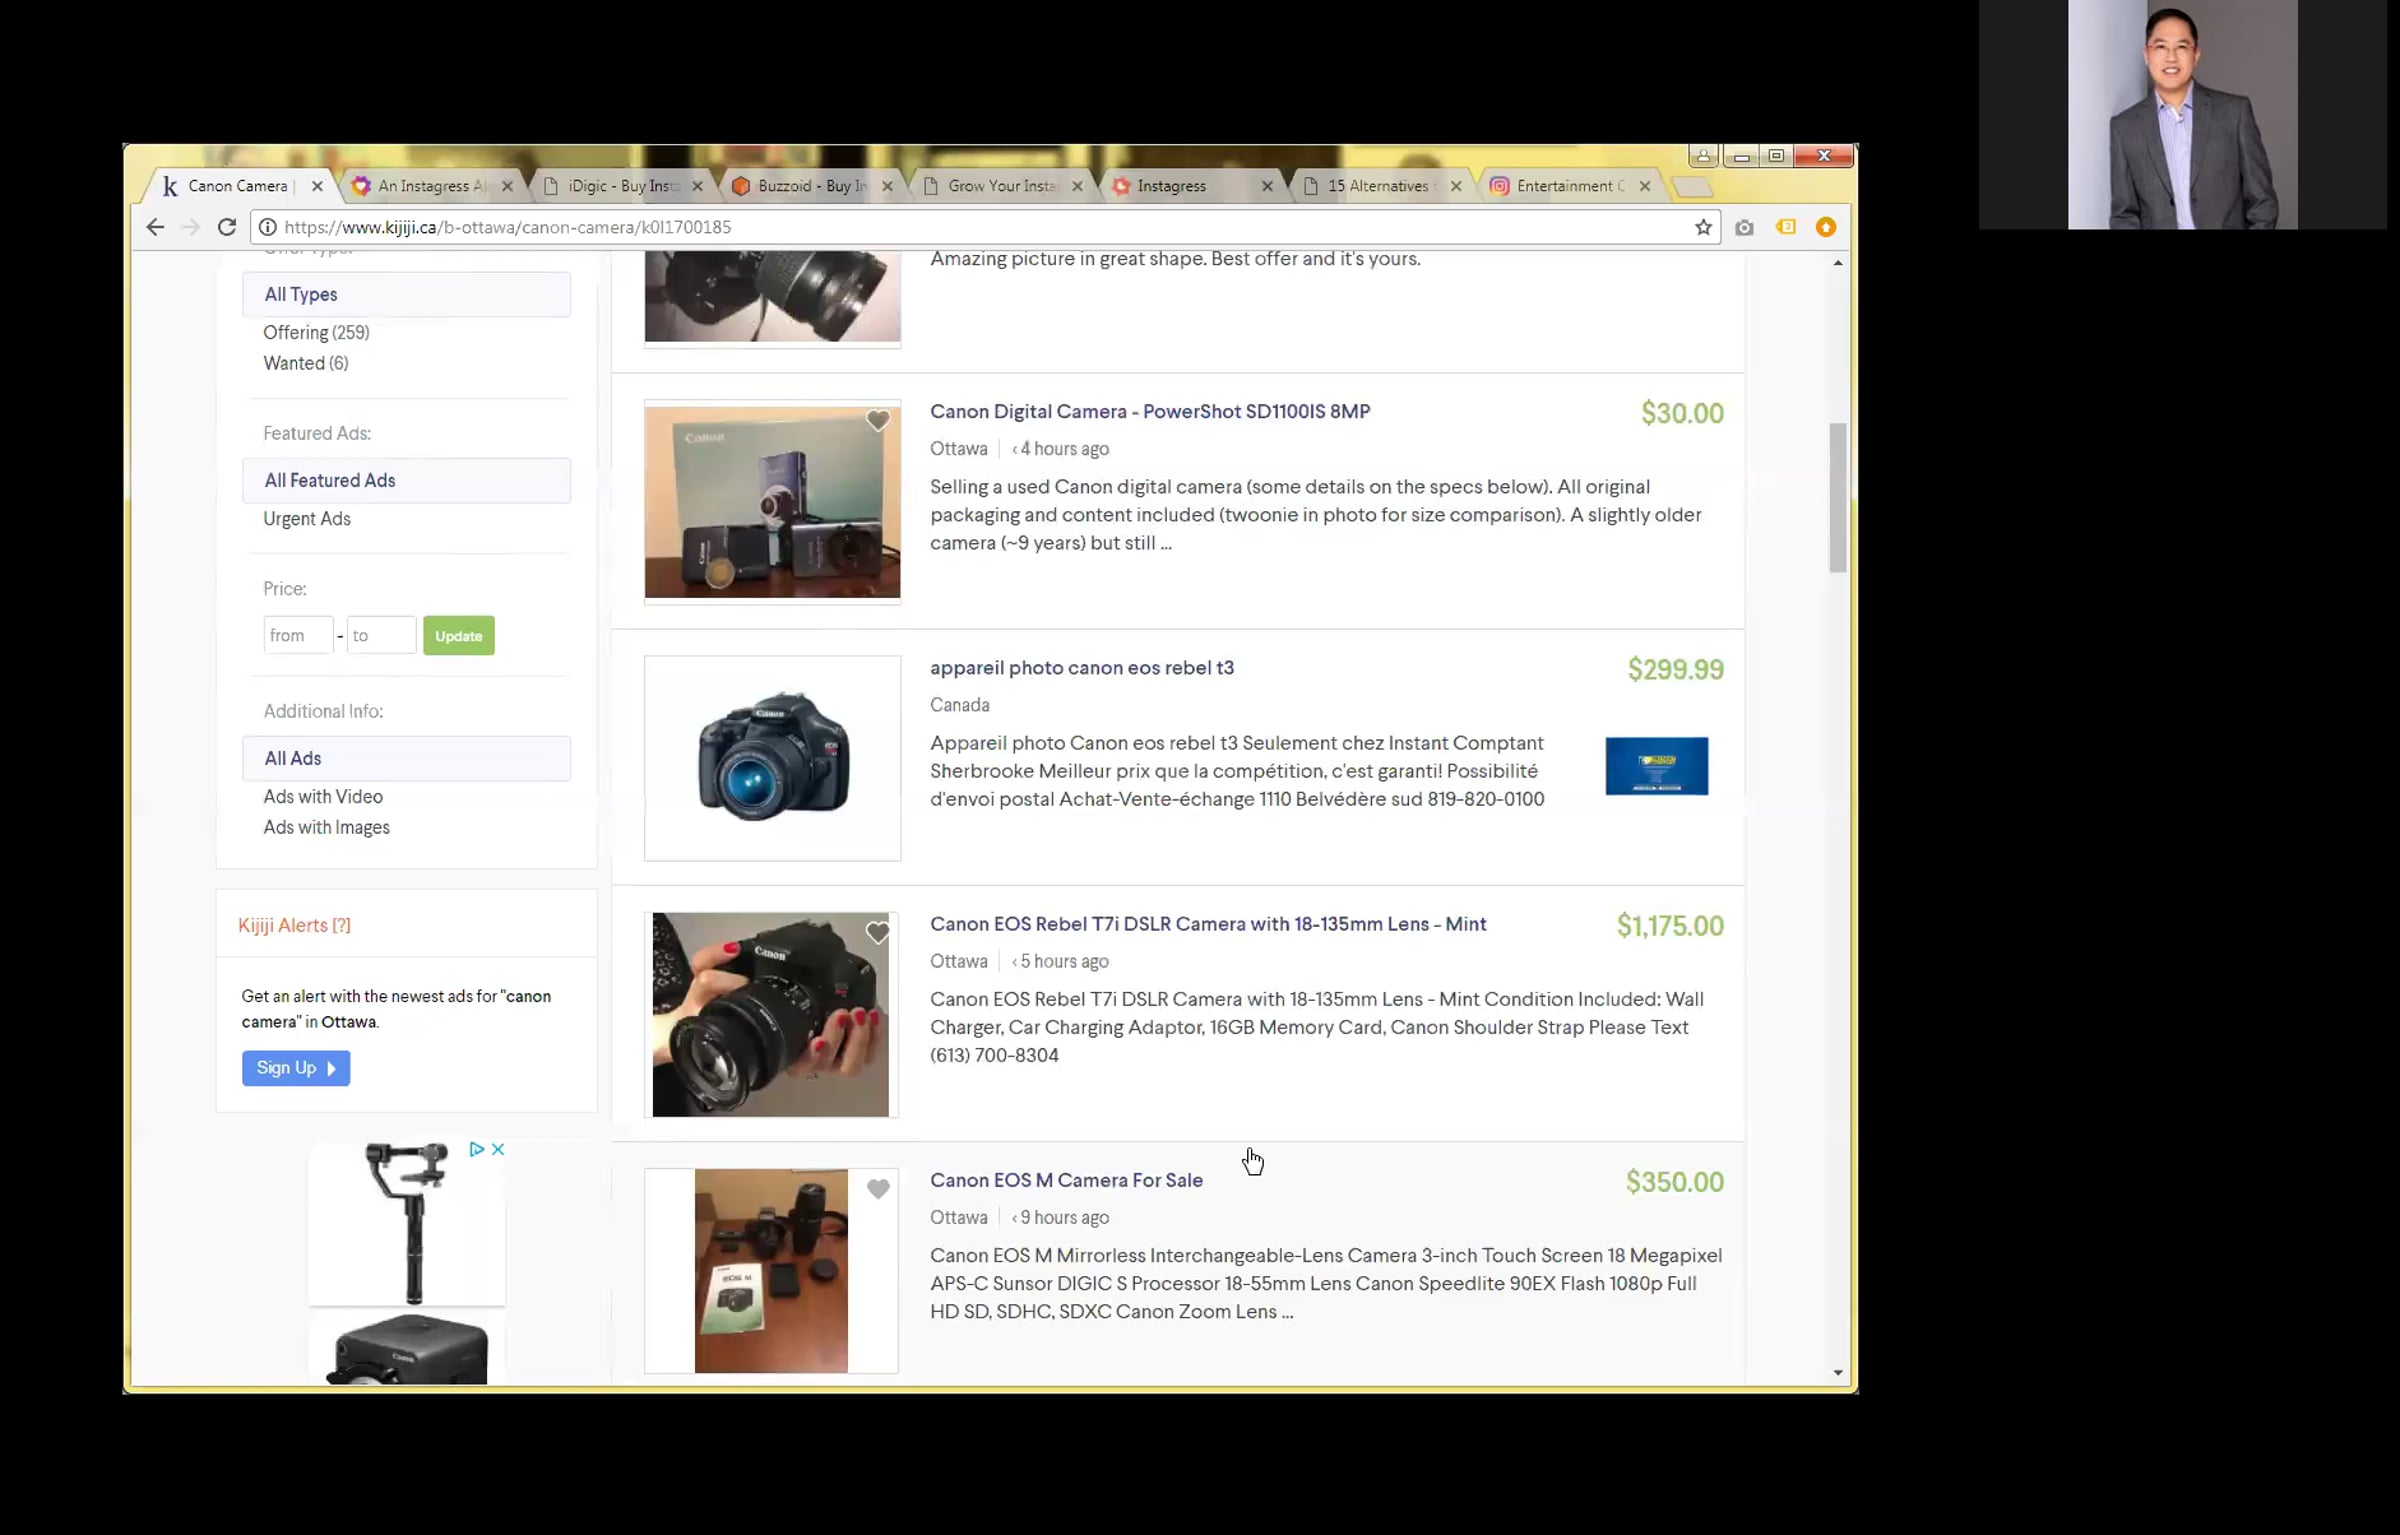Click the orange circle extension icon
2400x1535 pixels.
pyautogui.click(x=1826, y=227)
